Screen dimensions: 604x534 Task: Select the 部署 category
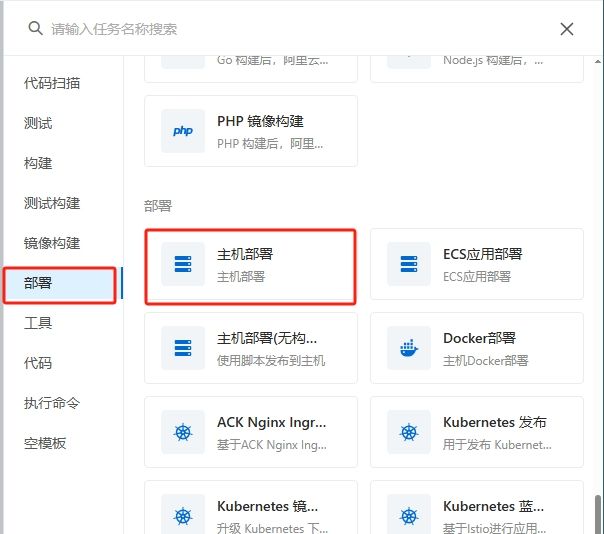point(60,284)
